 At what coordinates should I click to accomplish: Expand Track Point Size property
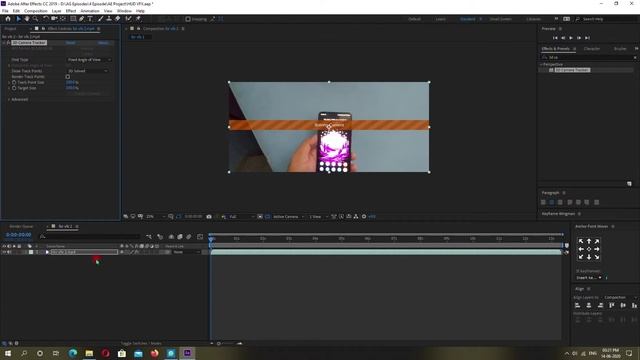pyautogui.click(x=9, y=82)
